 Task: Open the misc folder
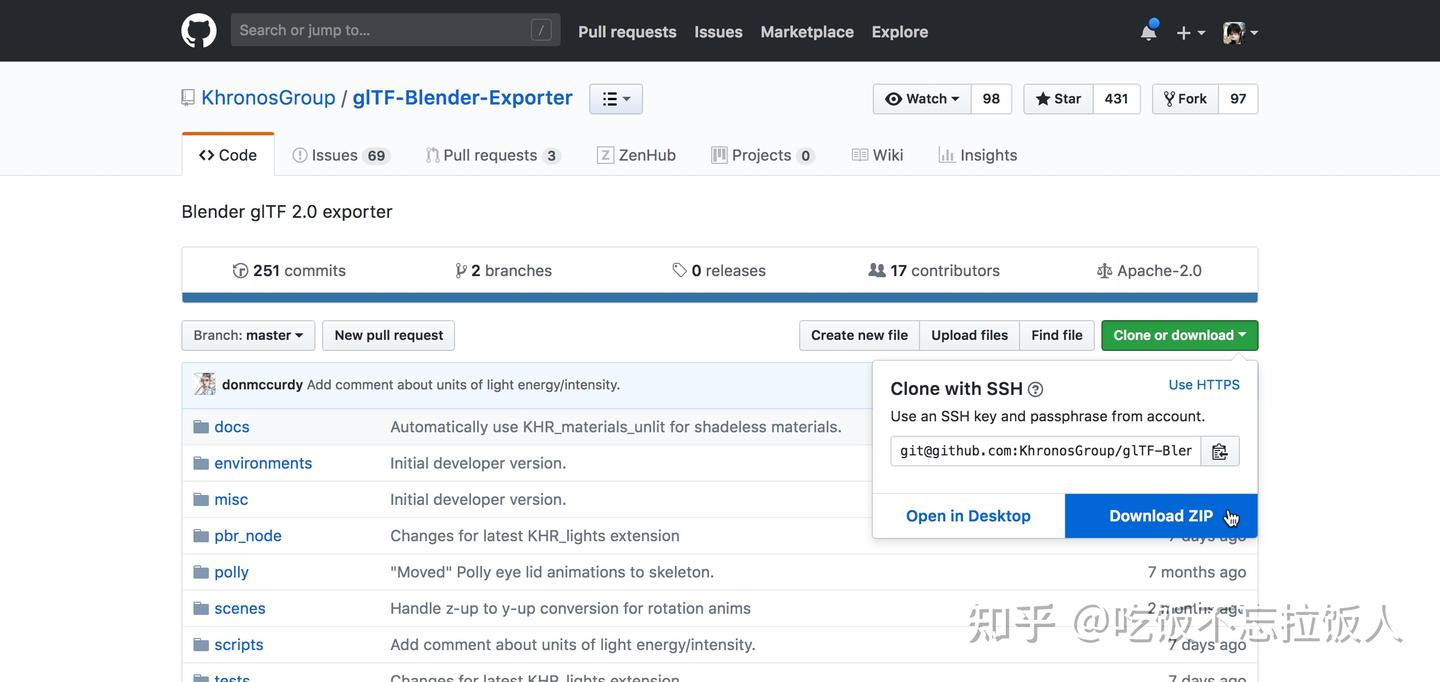click(x=231, y=499)
